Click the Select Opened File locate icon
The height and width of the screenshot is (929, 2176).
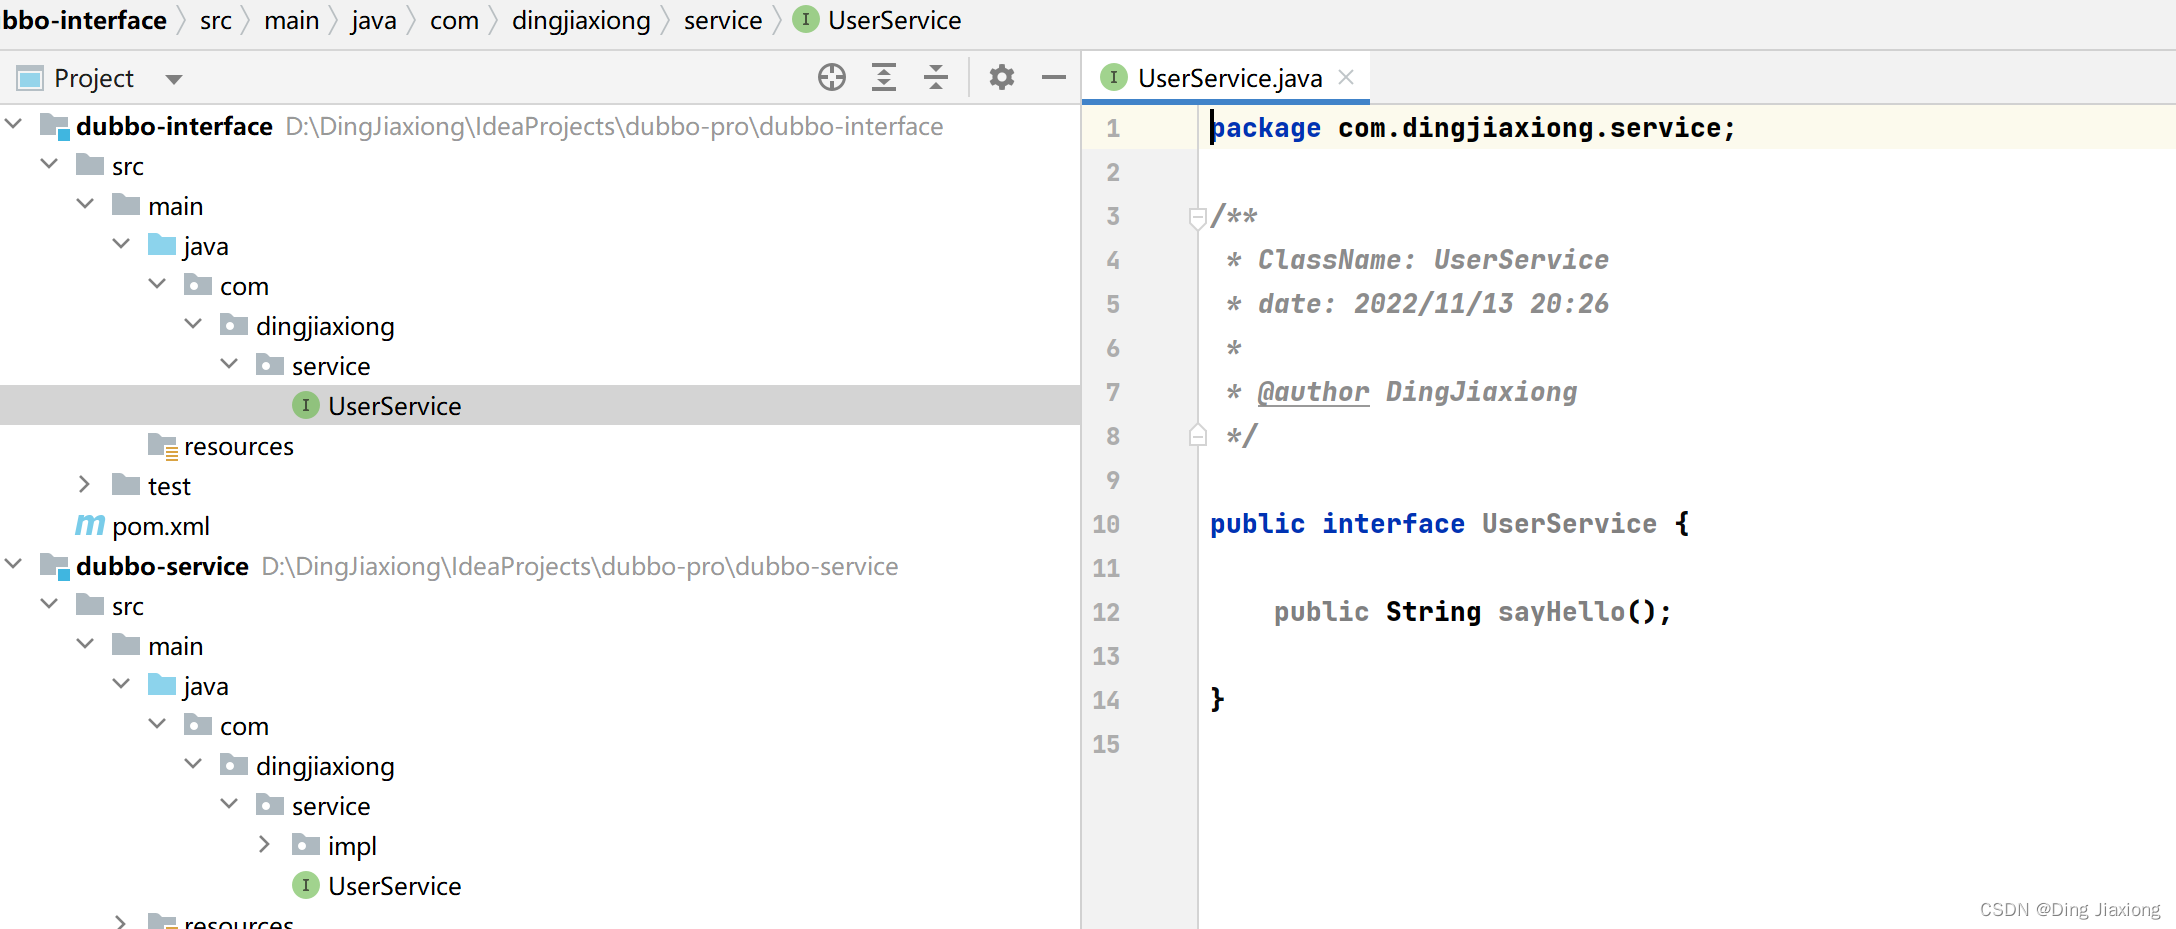(831, 77)
